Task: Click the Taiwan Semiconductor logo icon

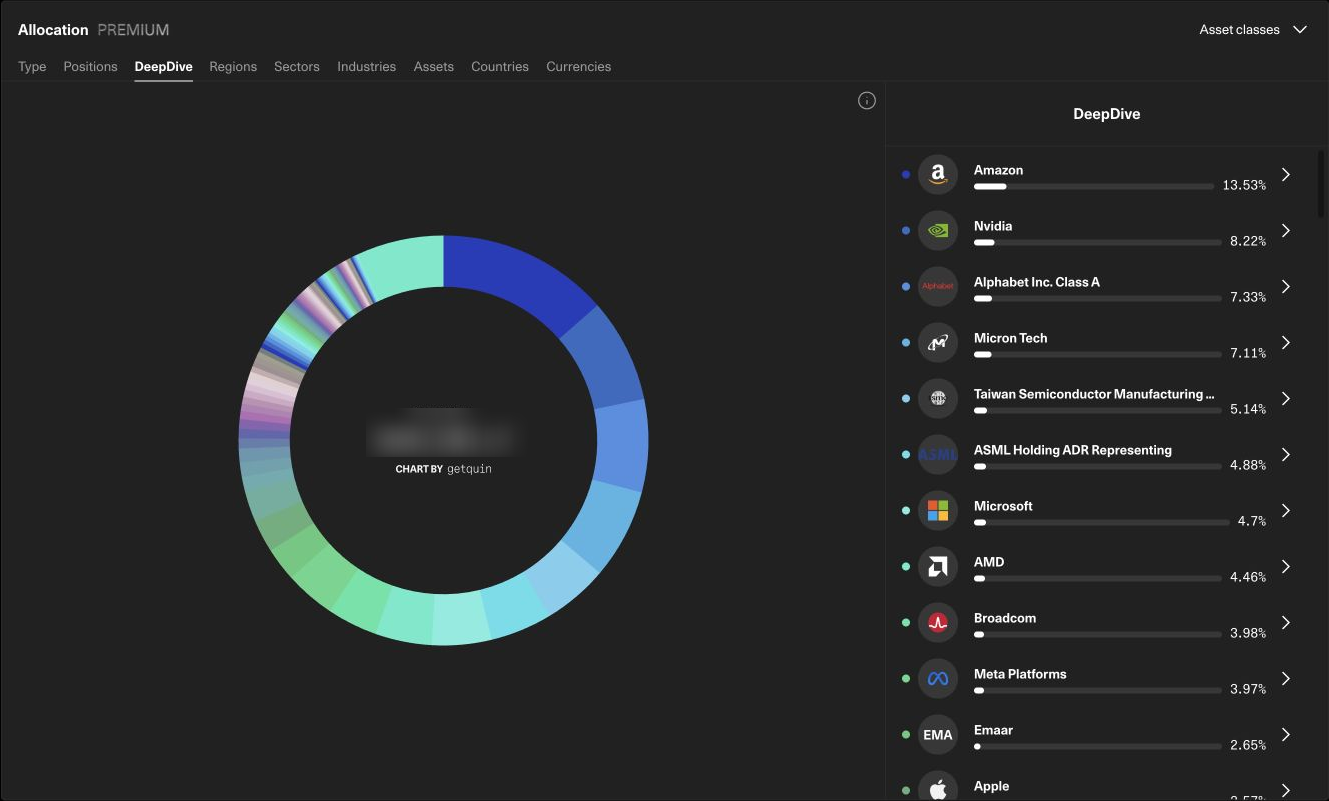Action: tap(938, 399)
